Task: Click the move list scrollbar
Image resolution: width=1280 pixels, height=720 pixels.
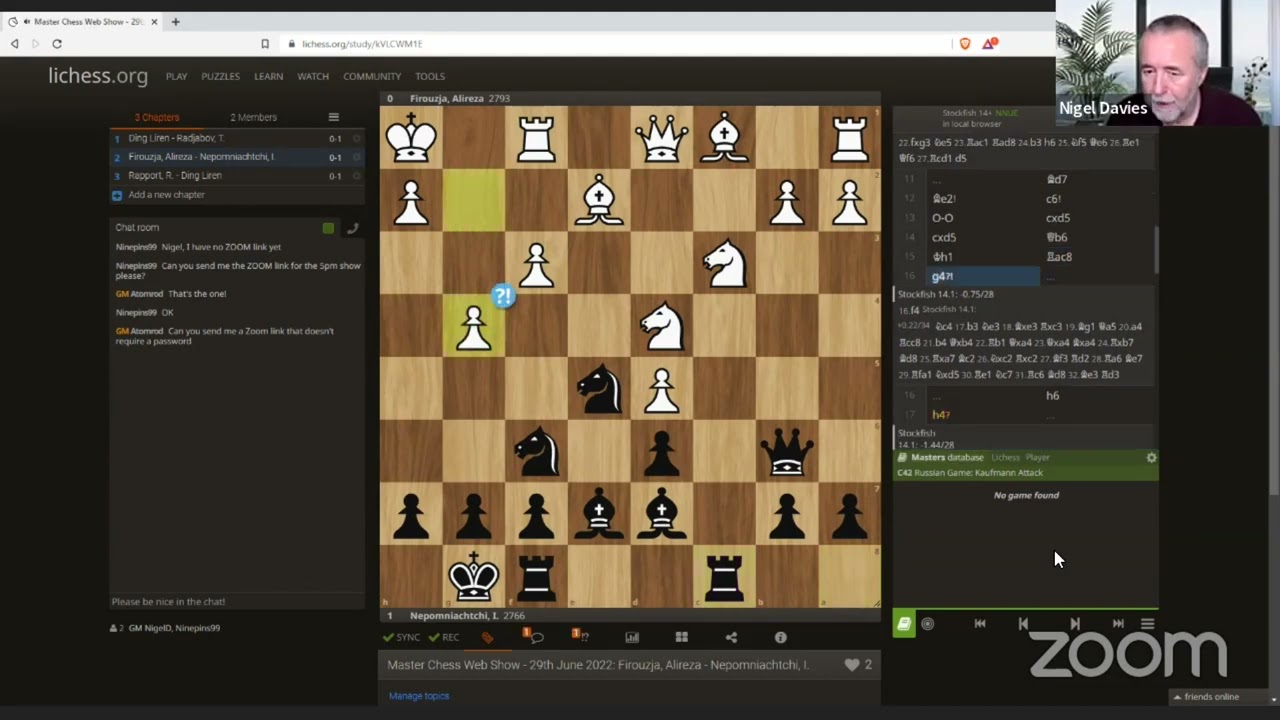Action: coord(1155,250)
